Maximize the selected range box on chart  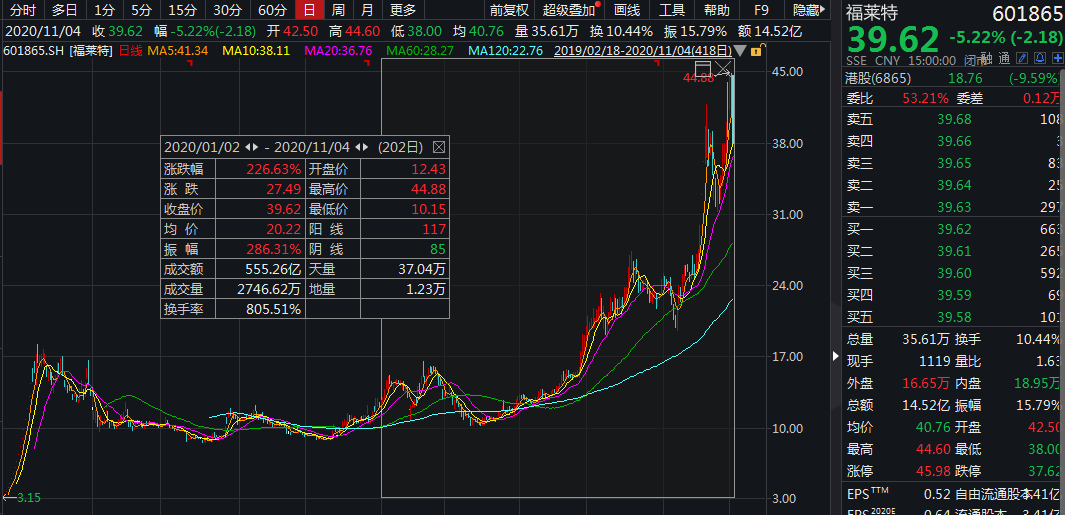(x=702, y=68)
